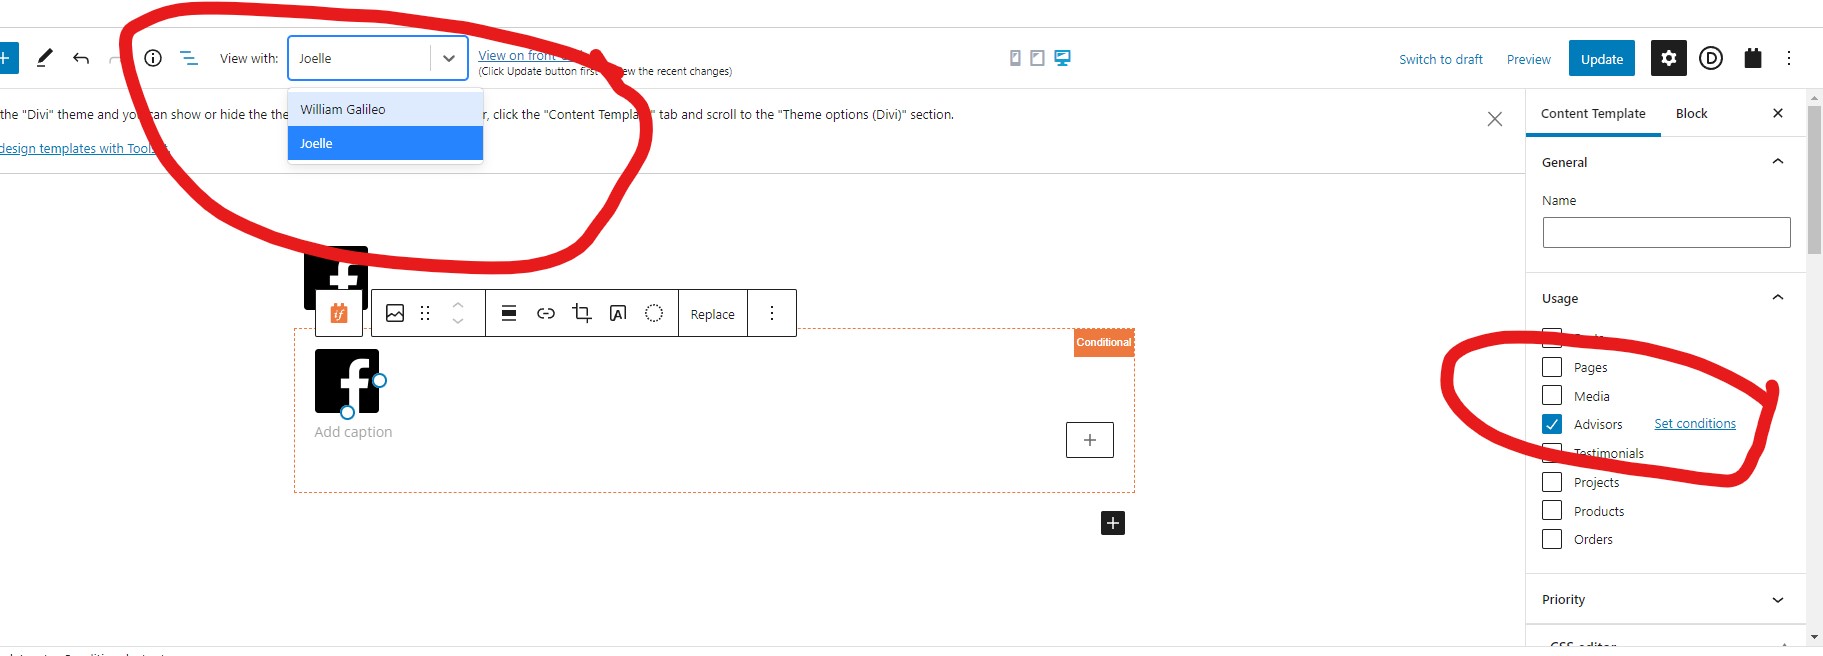Open Set conditions link for Advisors
This screenshot has height=656, width=1823.
click(x=1695, y=424)
